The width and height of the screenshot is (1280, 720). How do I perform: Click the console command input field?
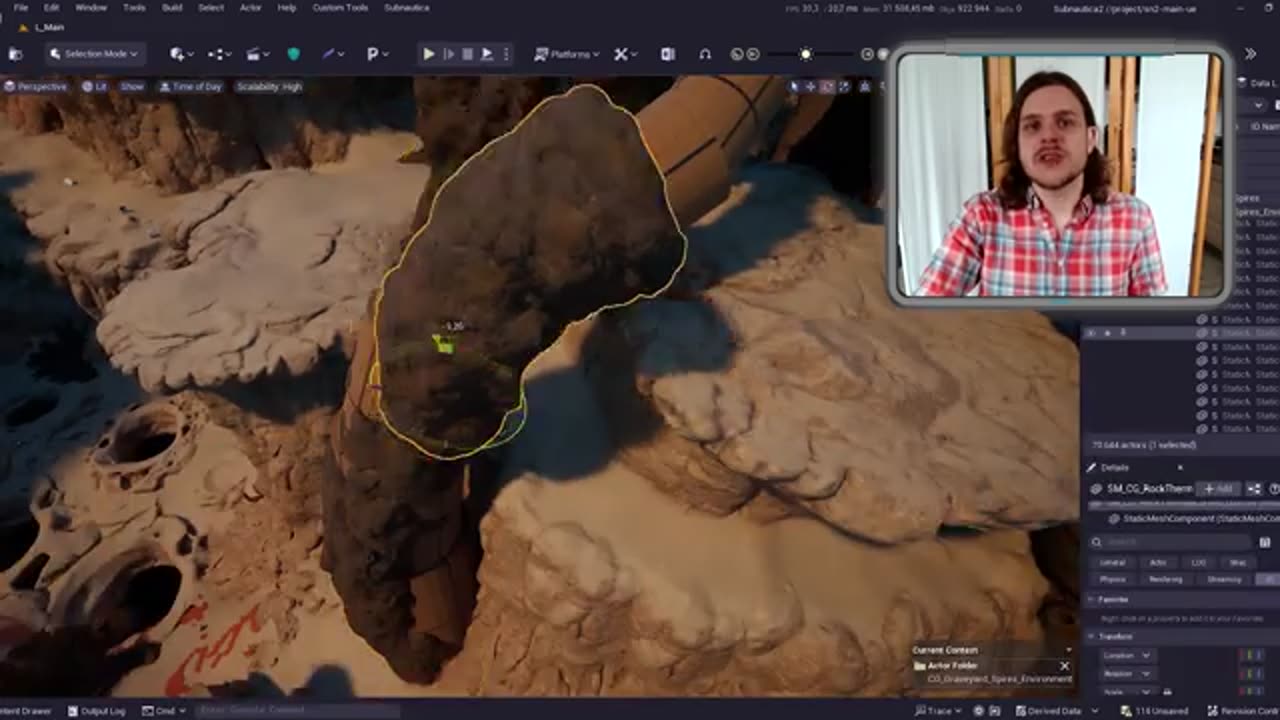click(297, 711)
